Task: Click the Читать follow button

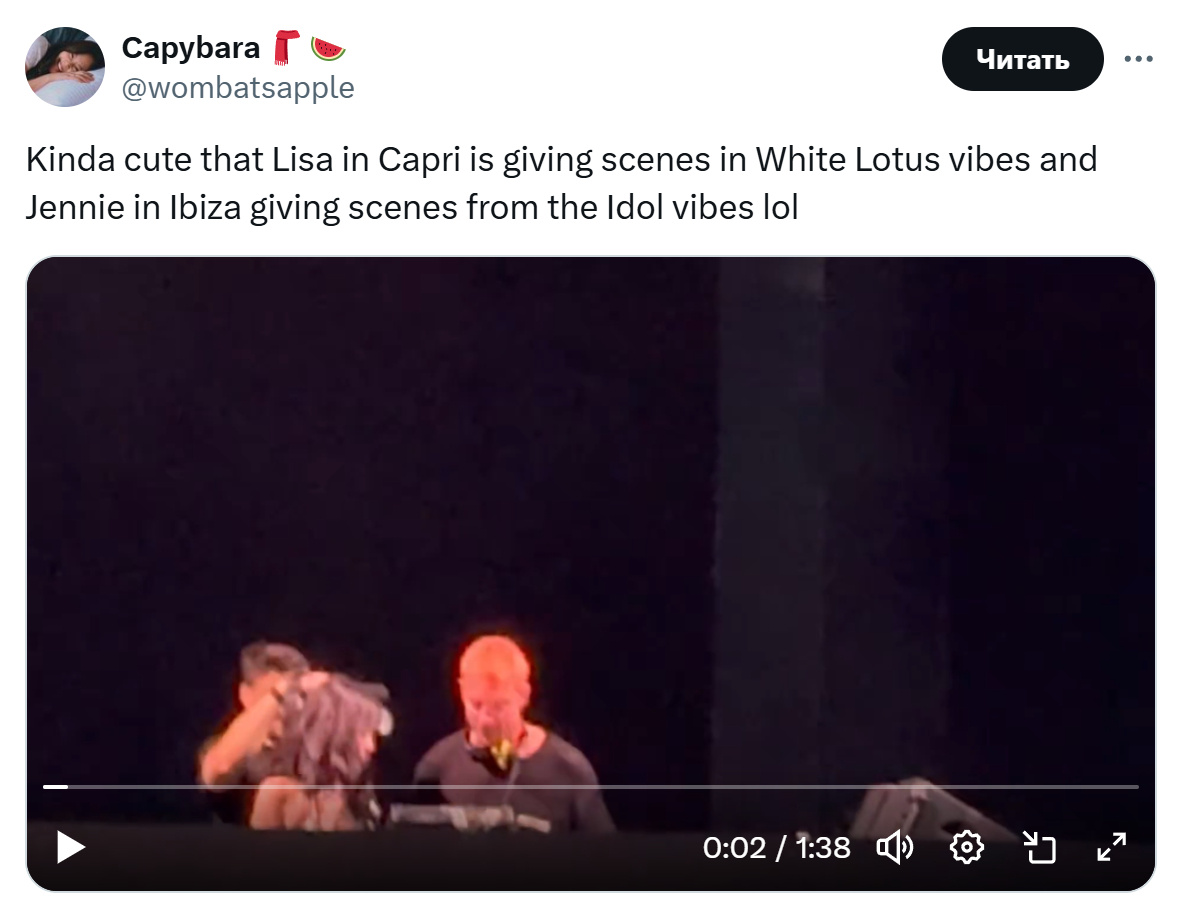Action: pos(1022,59)
